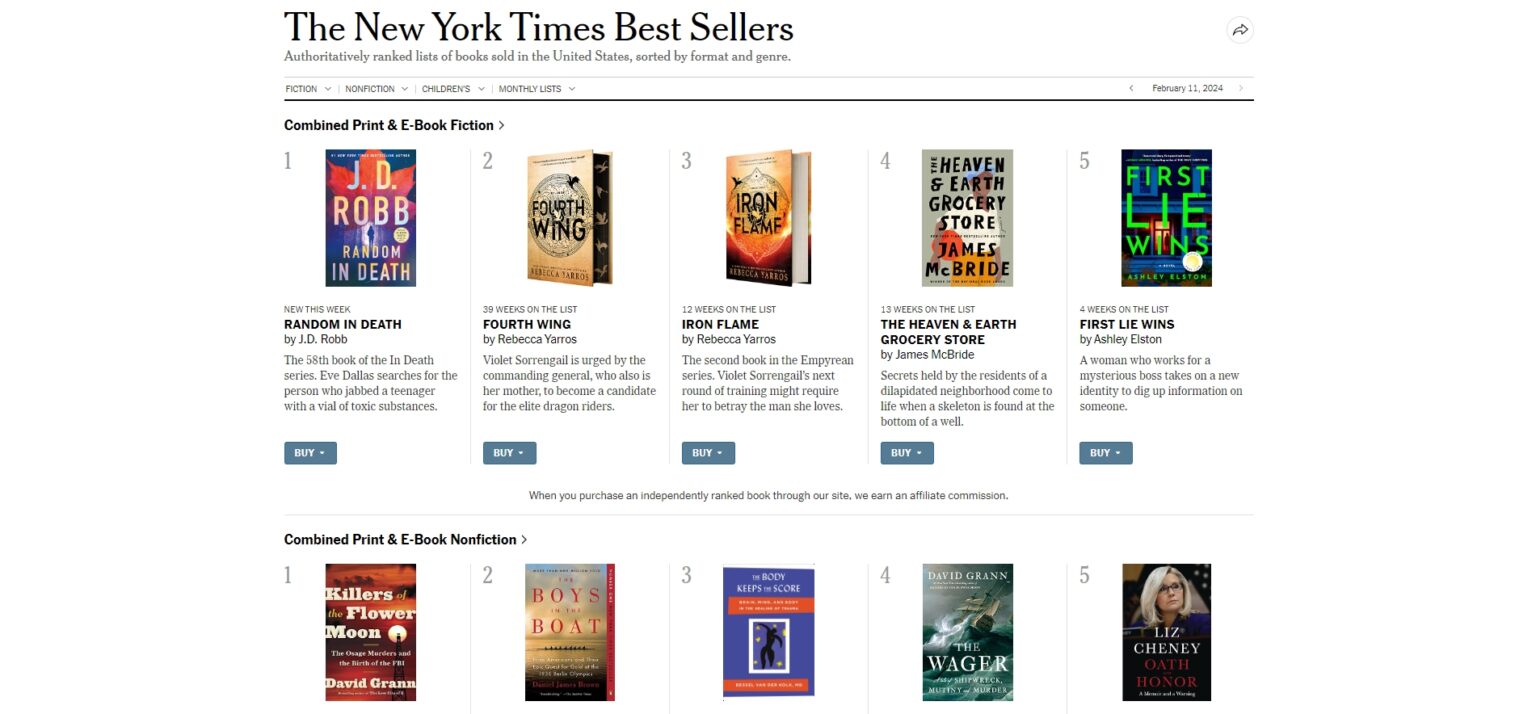This screenshot has width=1536, height=714.
Task: Select the Oath and Honor book cover
Action: click(1166, 632)
